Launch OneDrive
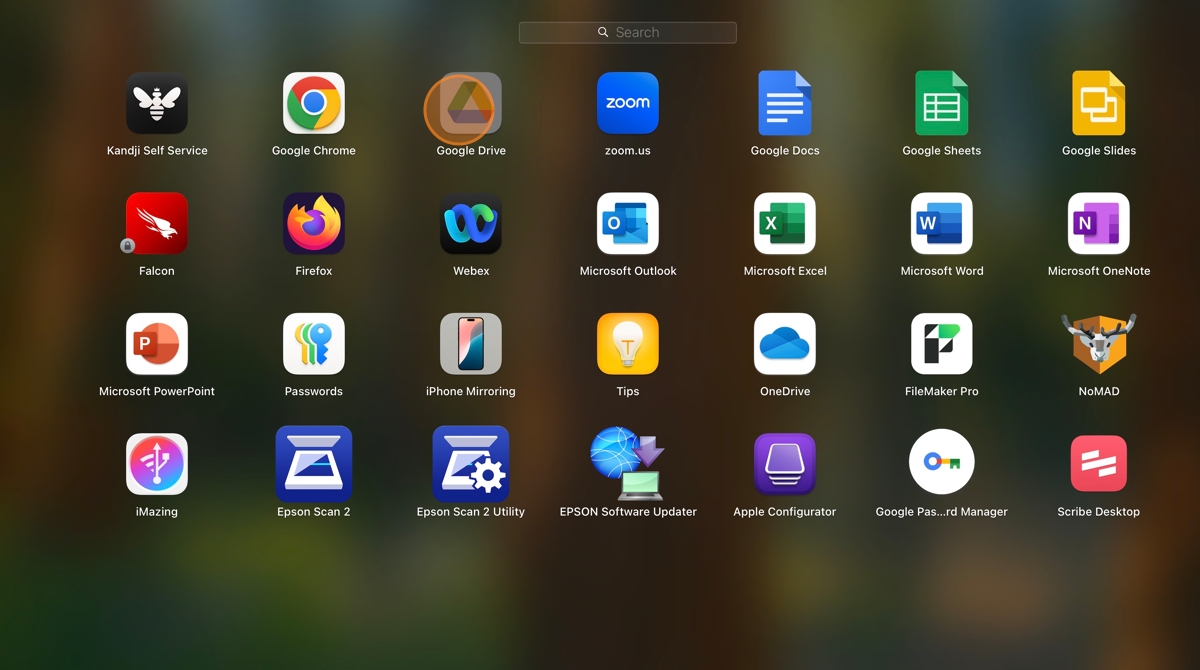The height and width of the screenshot is (670, 1200). point(785,344)
